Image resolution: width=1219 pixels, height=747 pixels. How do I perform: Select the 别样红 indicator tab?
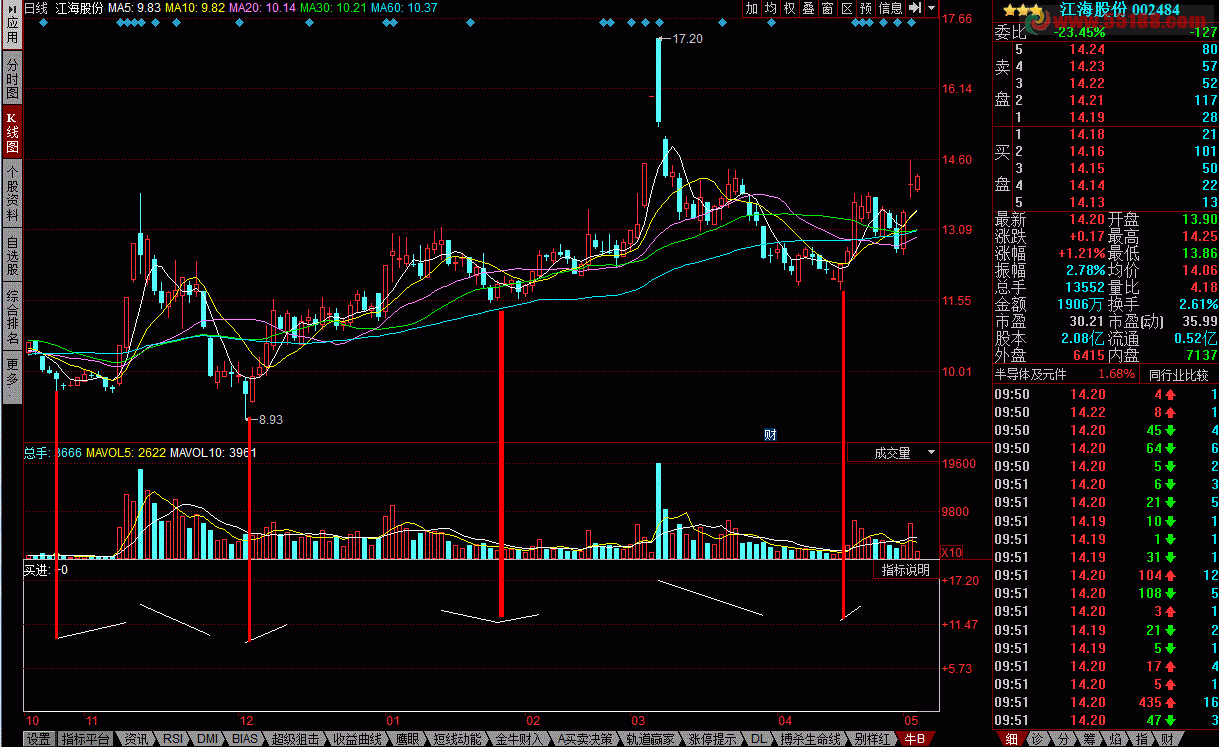pos(870,739)
